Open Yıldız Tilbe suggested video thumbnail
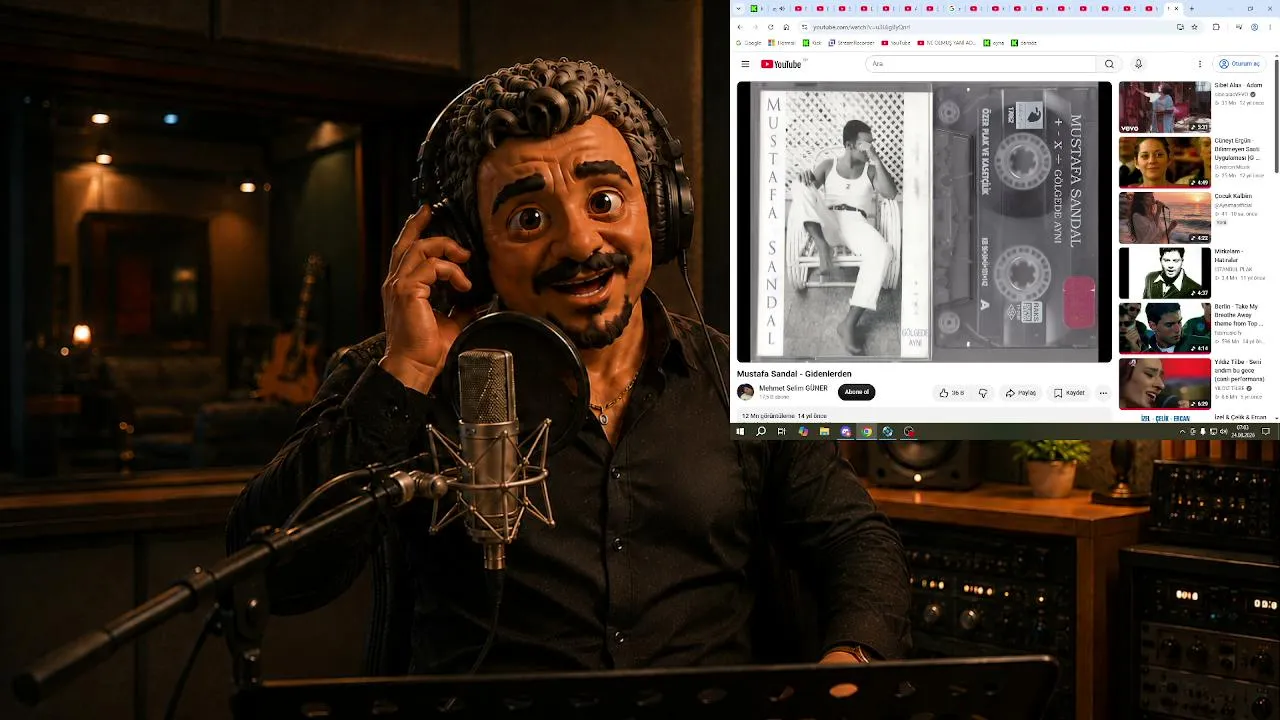The height and width of the screenshot is (720, 1280). pyautogui.click(x=1164, y=383)
